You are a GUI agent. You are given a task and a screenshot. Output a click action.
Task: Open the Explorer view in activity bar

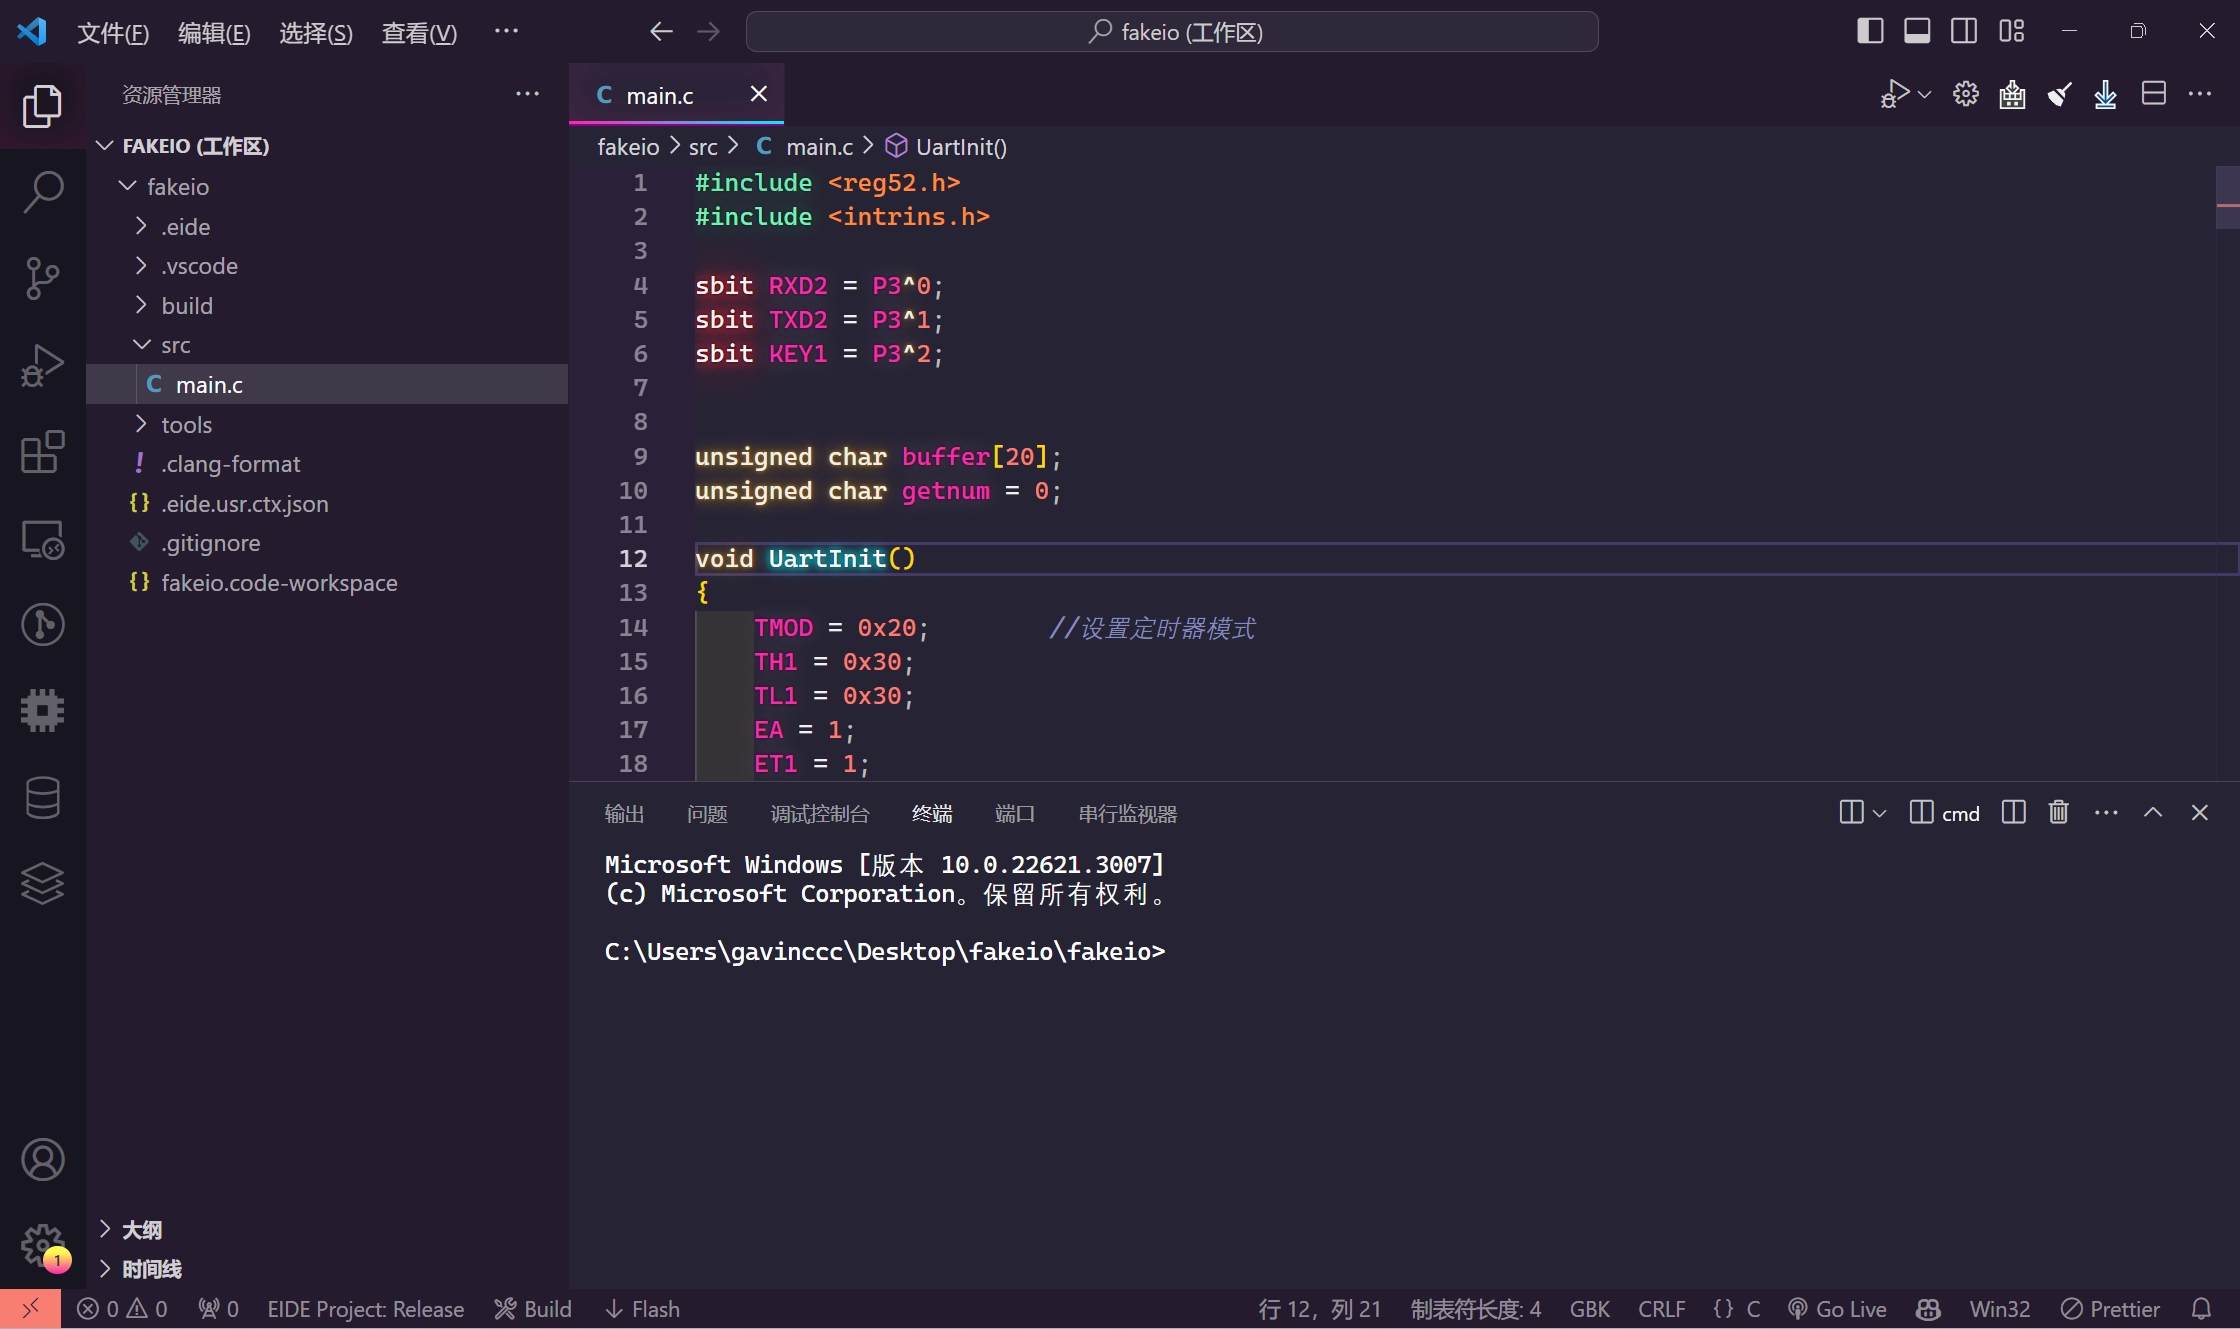(42, 106)
